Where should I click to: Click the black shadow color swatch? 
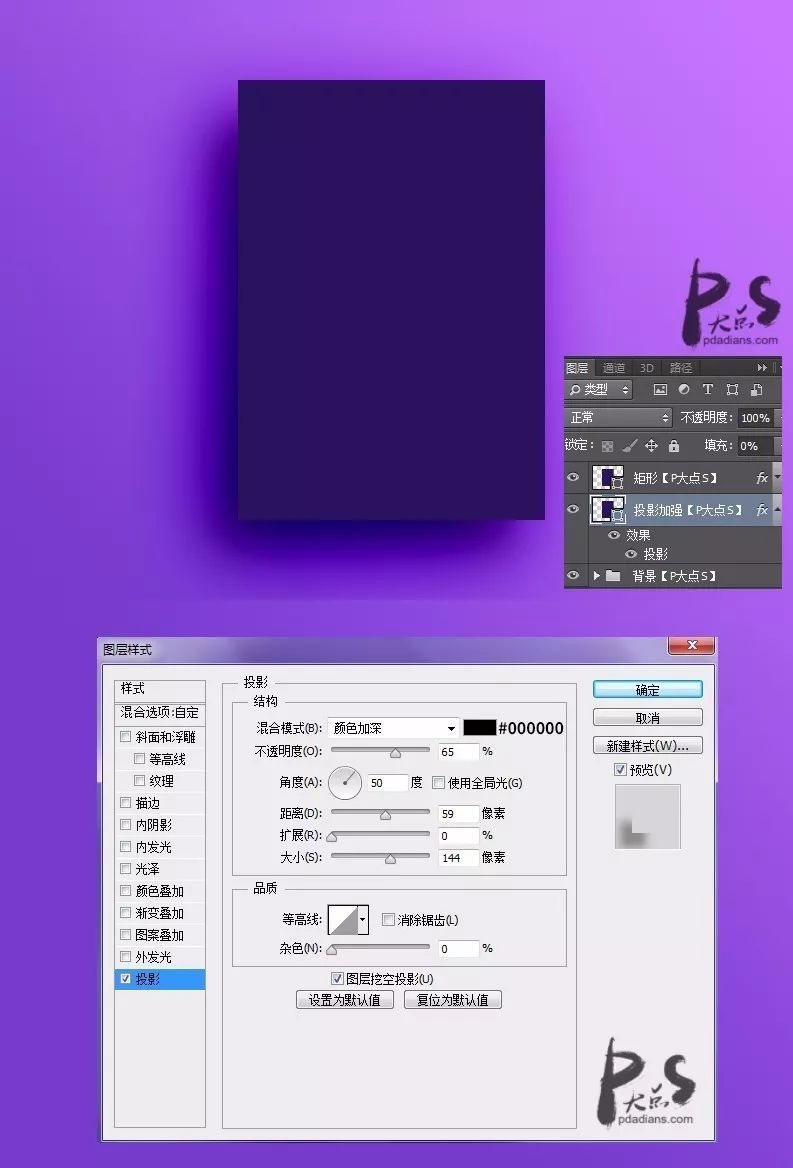tap(479, 728)
